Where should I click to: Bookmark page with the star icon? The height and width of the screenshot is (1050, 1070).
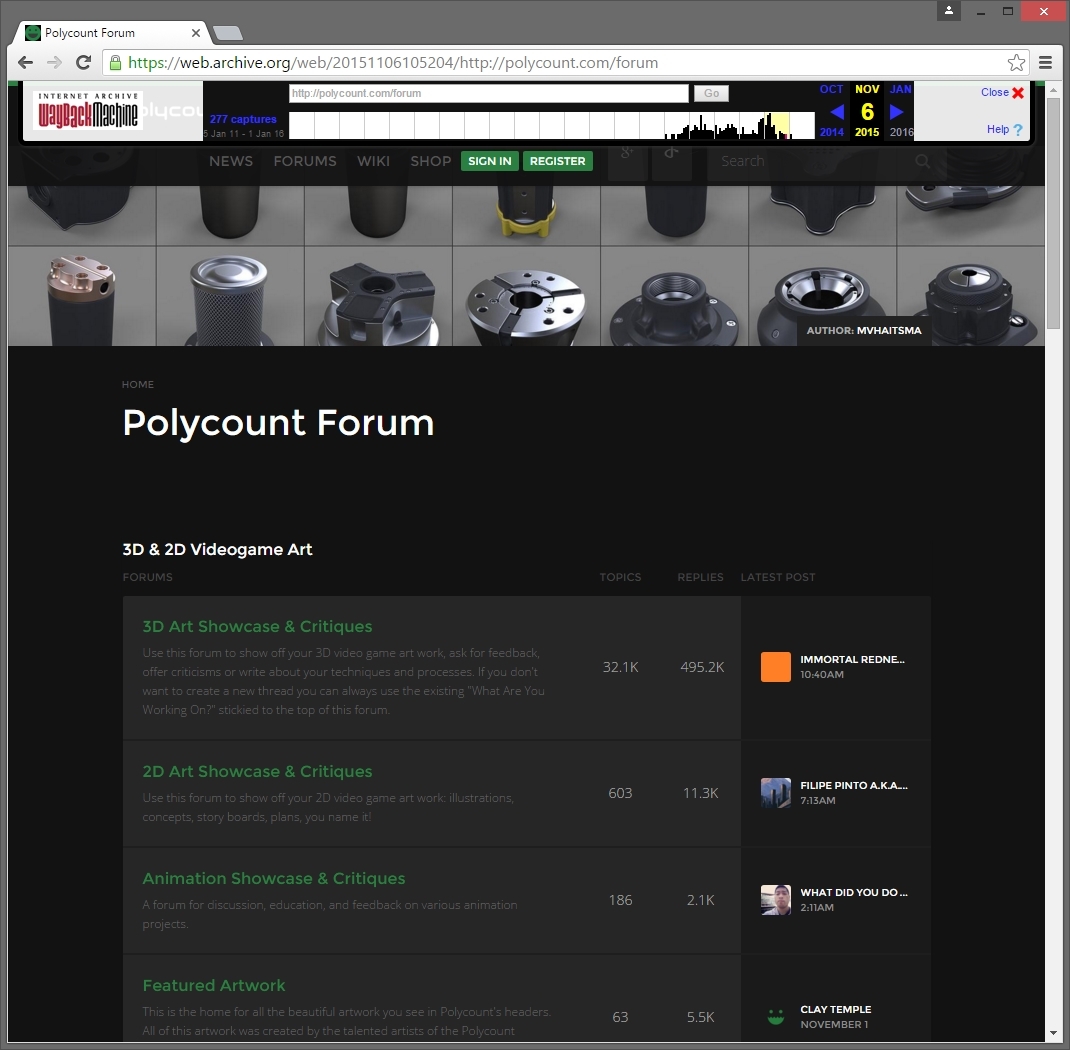(1016, 63)
